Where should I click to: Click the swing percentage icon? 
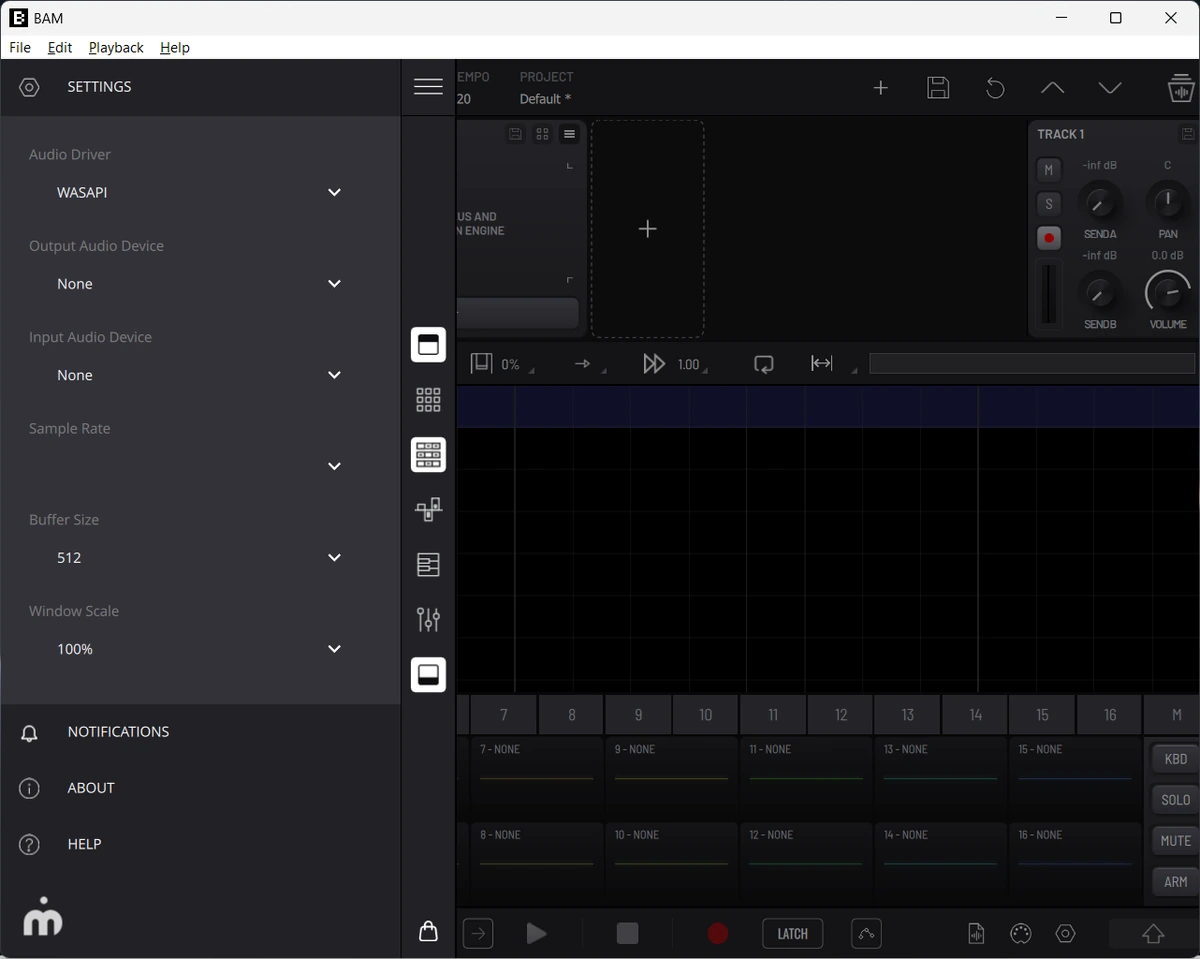coord(481,363)
